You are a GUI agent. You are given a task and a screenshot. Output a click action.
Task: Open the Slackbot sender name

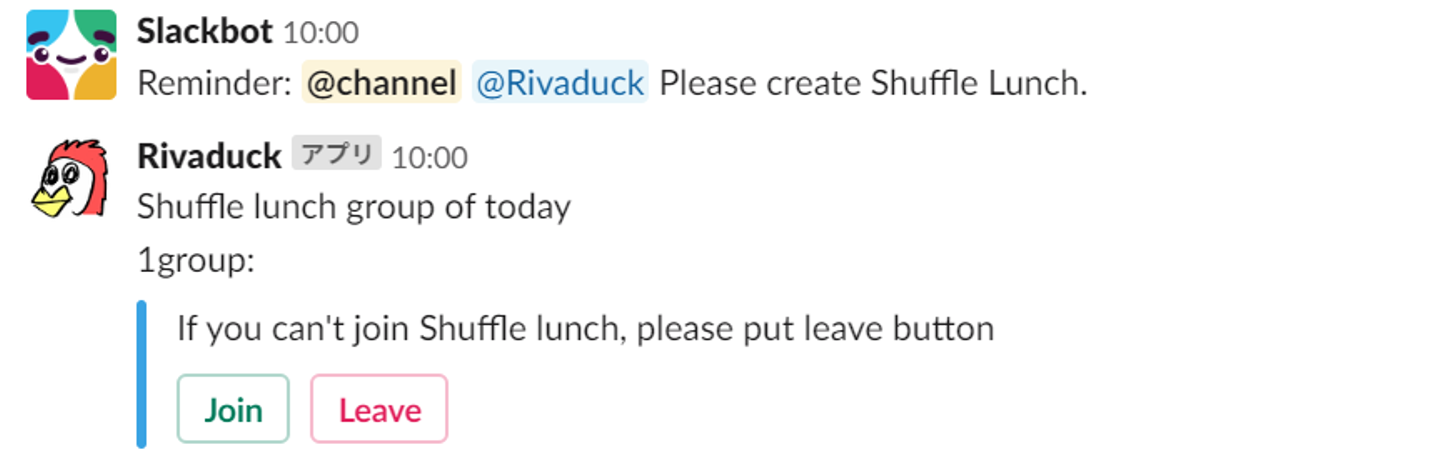point(204,32)
